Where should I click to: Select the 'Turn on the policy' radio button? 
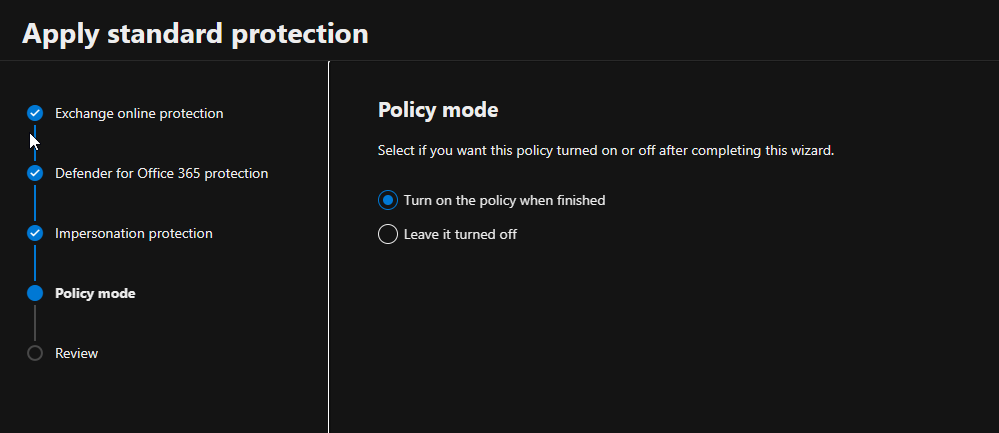(388, 200)
